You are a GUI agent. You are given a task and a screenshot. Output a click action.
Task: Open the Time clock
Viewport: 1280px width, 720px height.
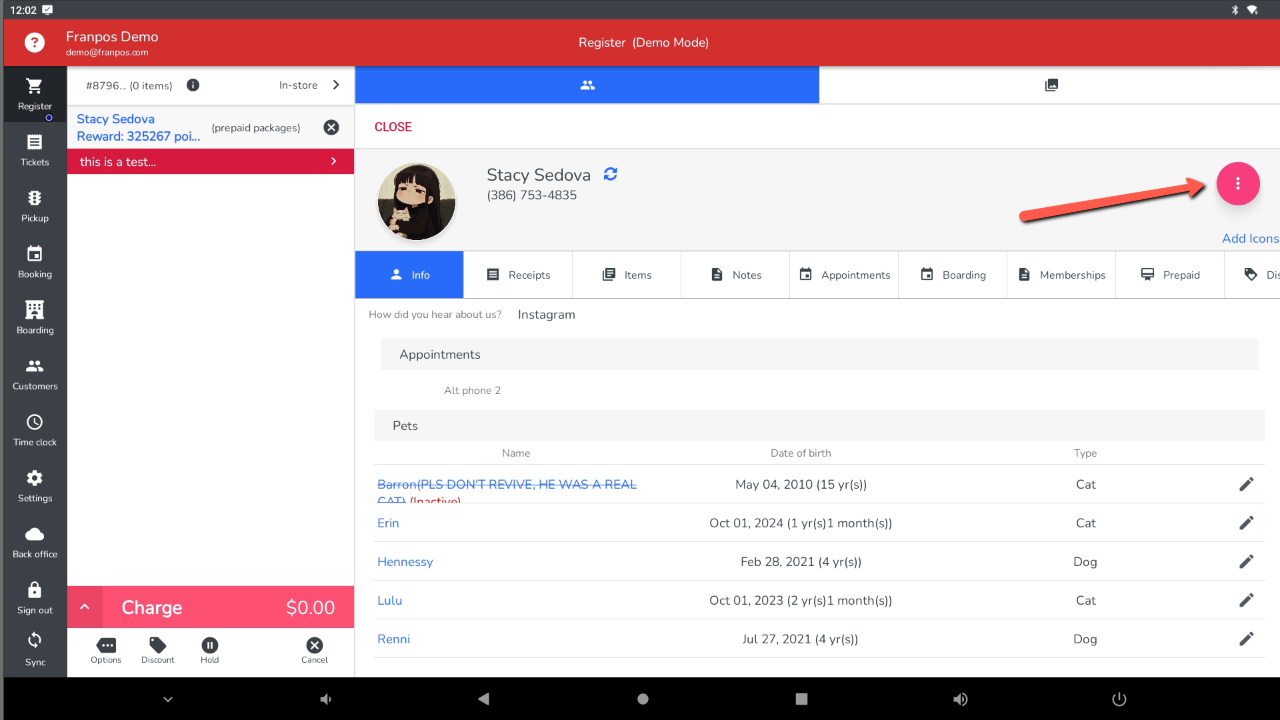coord(35,430)
